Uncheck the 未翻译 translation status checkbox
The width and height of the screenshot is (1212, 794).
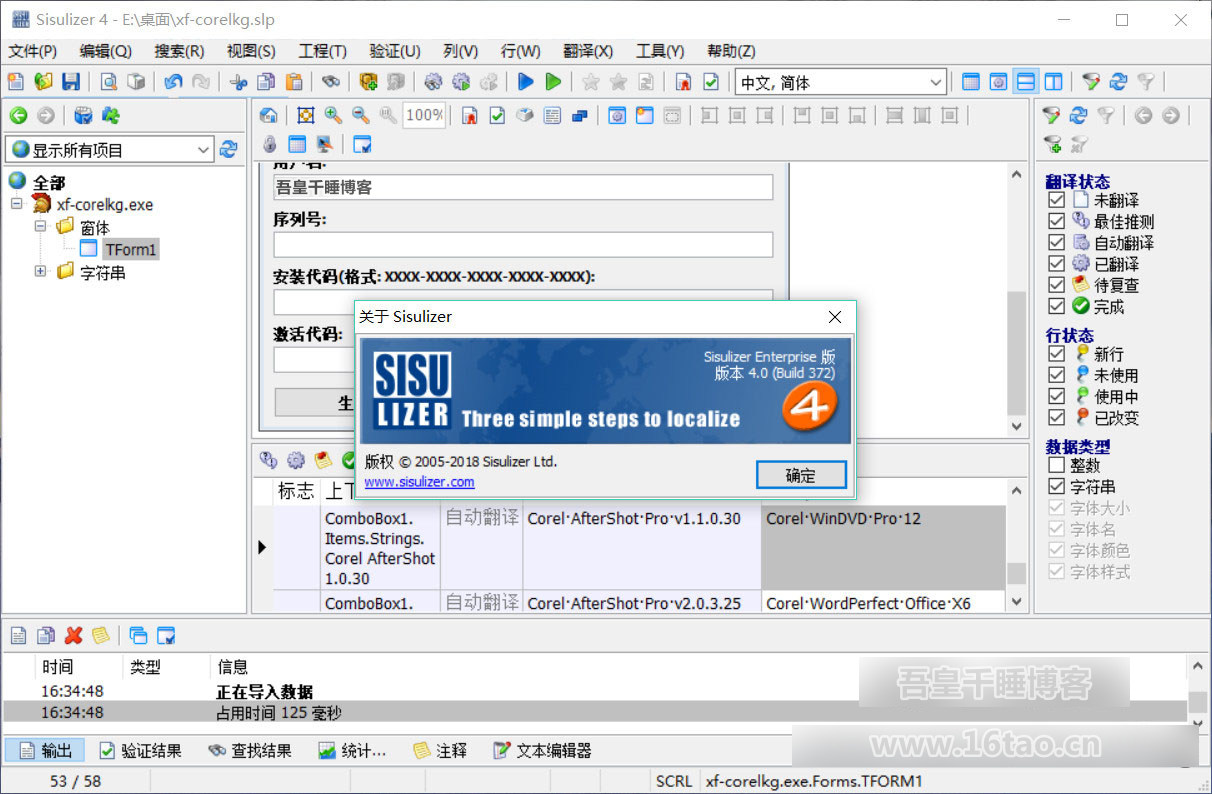[1056, 200]
